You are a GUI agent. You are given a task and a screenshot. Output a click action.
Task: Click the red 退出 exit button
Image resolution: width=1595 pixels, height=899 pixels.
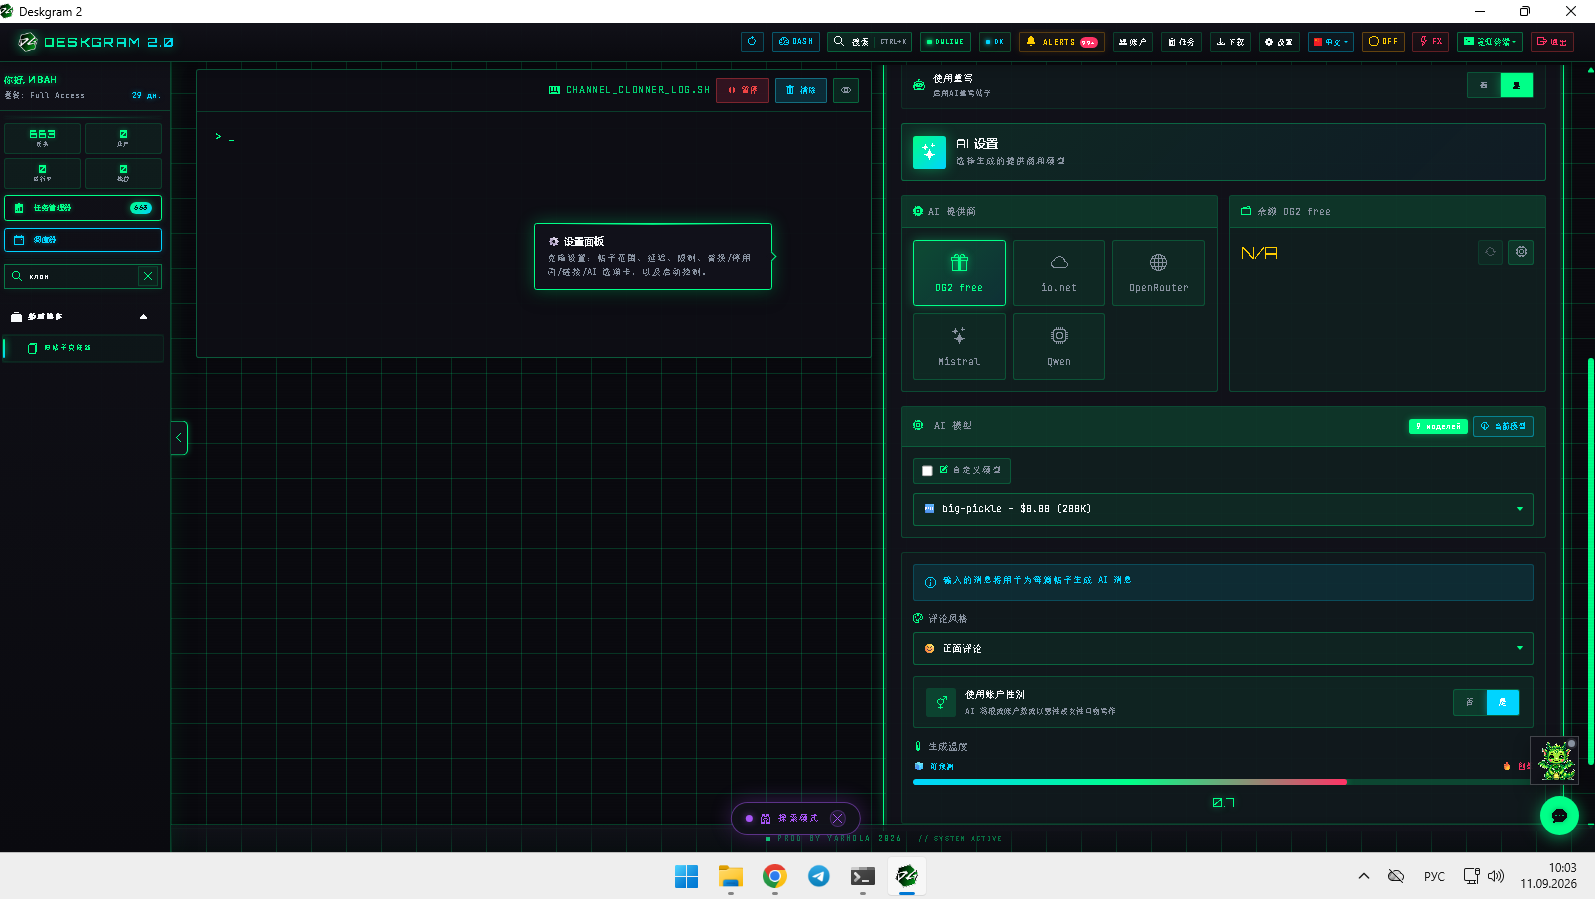click(1552, 42)
